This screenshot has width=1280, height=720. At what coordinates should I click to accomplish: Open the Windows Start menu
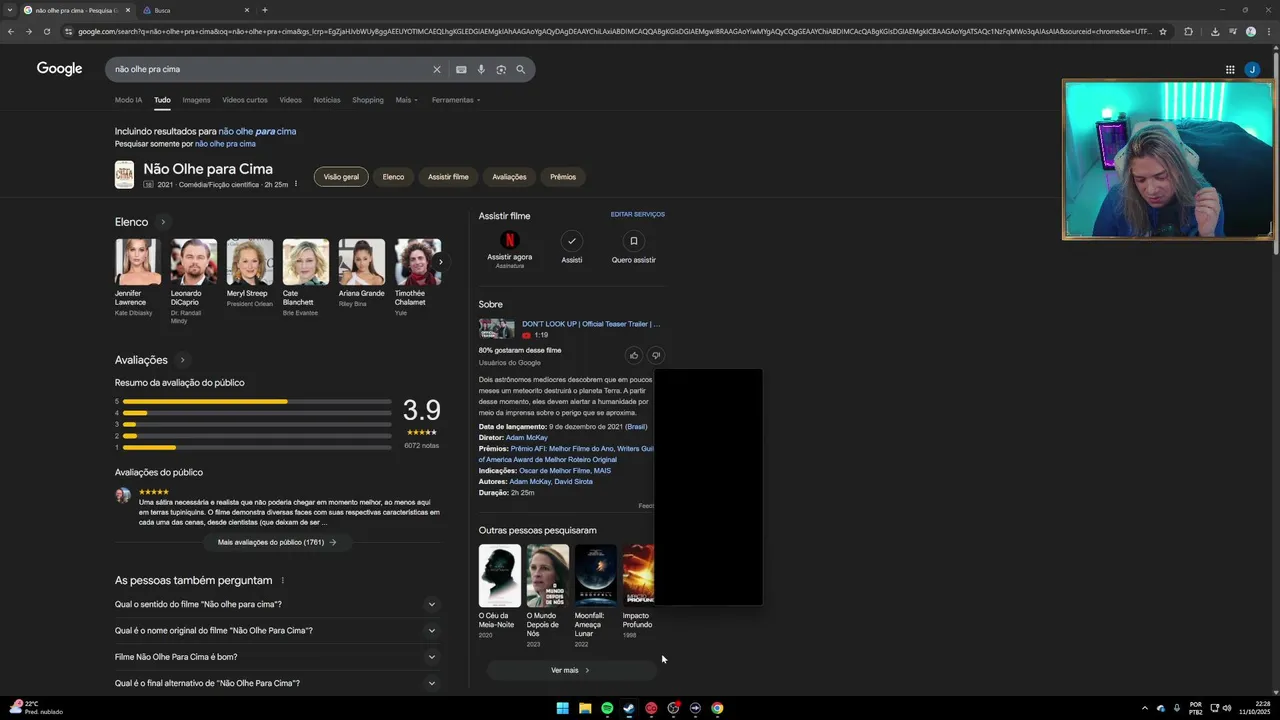point(563,708)
